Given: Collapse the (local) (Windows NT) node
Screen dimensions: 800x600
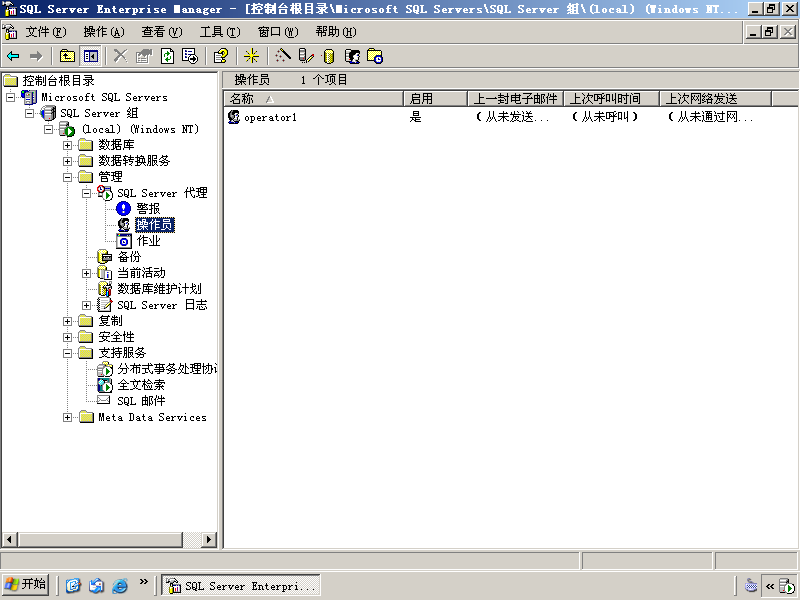Looking at the screenshot, I should (48, 129).
